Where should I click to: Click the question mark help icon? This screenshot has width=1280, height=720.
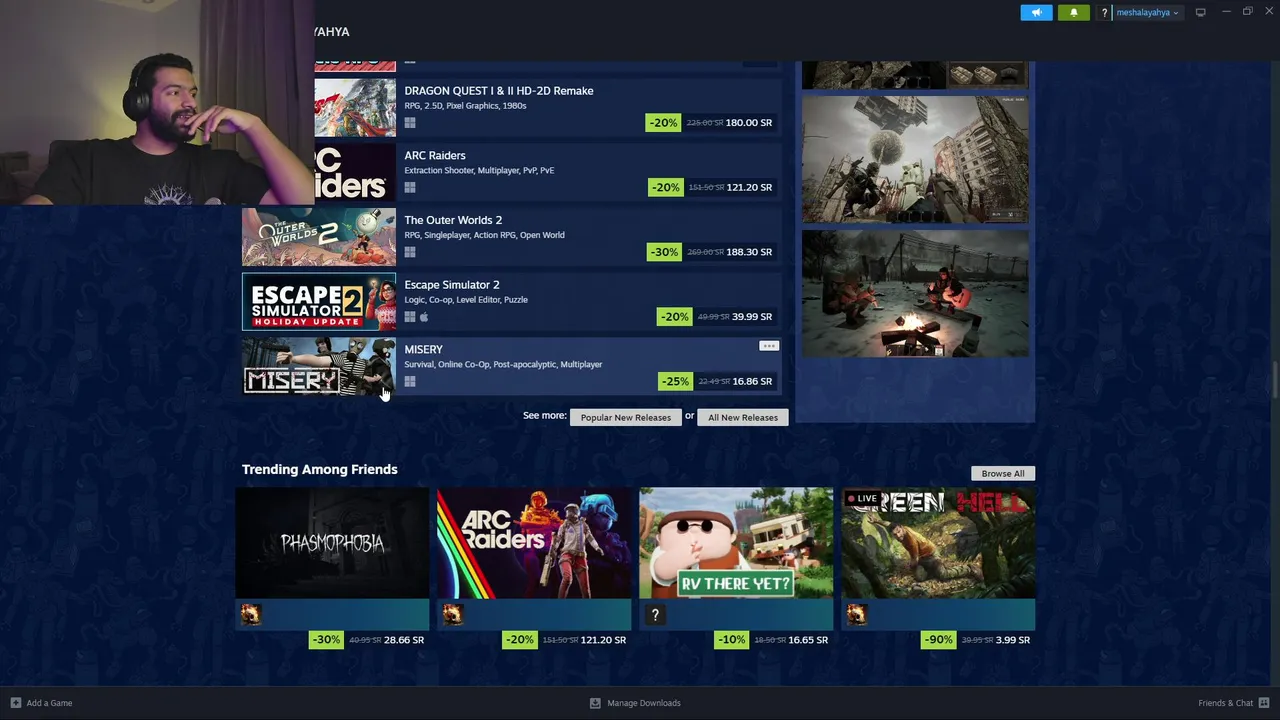(1104, 13)
